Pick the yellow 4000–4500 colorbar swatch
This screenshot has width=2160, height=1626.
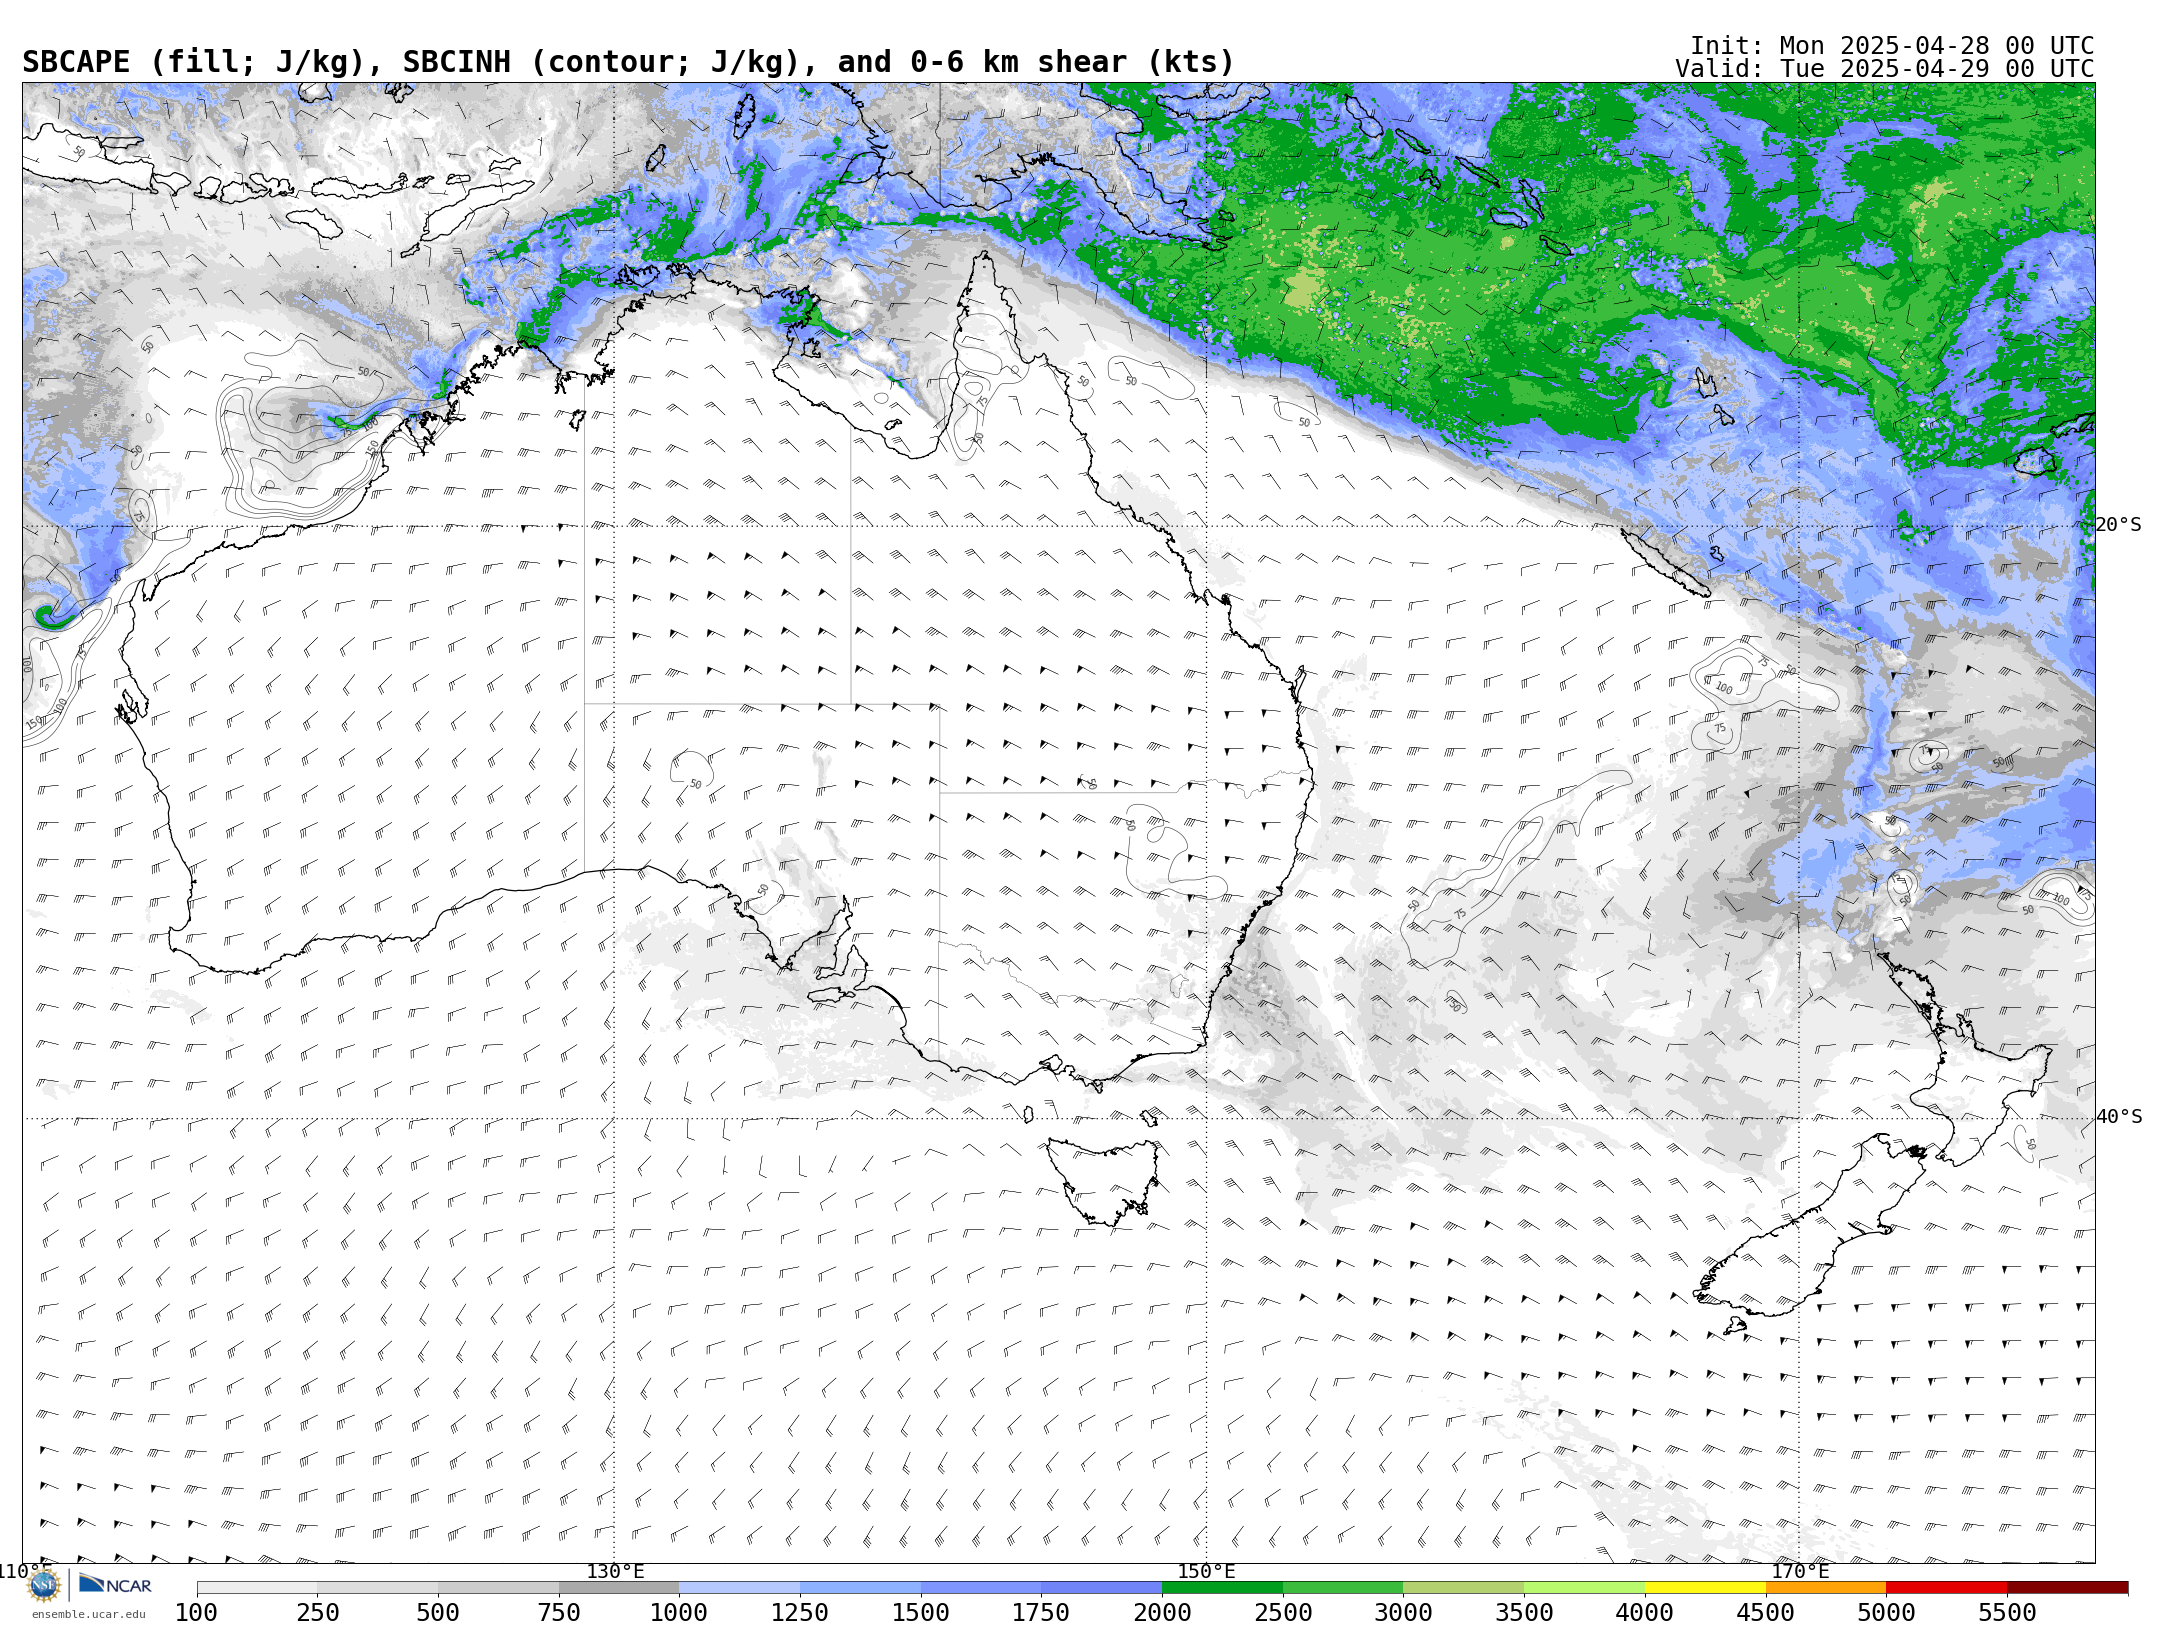pos(1705,1588)
